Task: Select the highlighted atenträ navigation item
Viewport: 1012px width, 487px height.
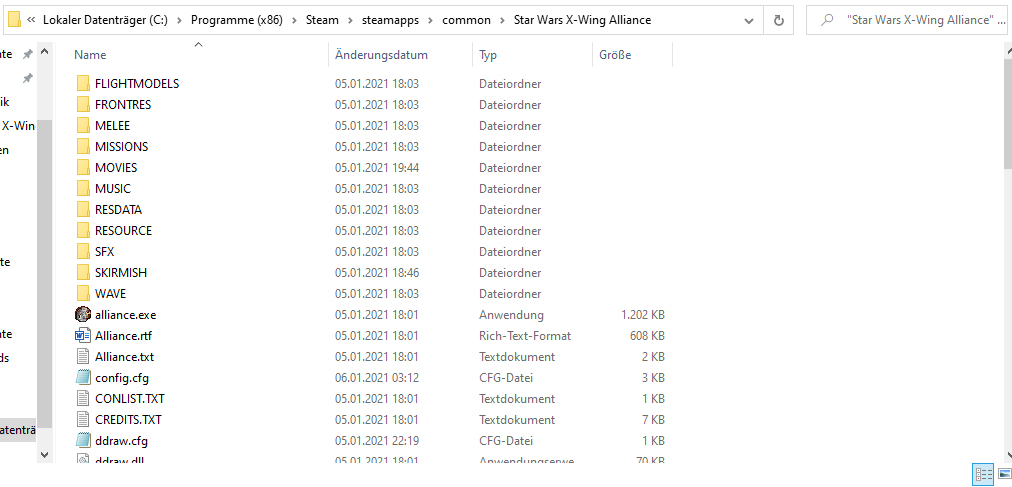Action: coord(18,429)
